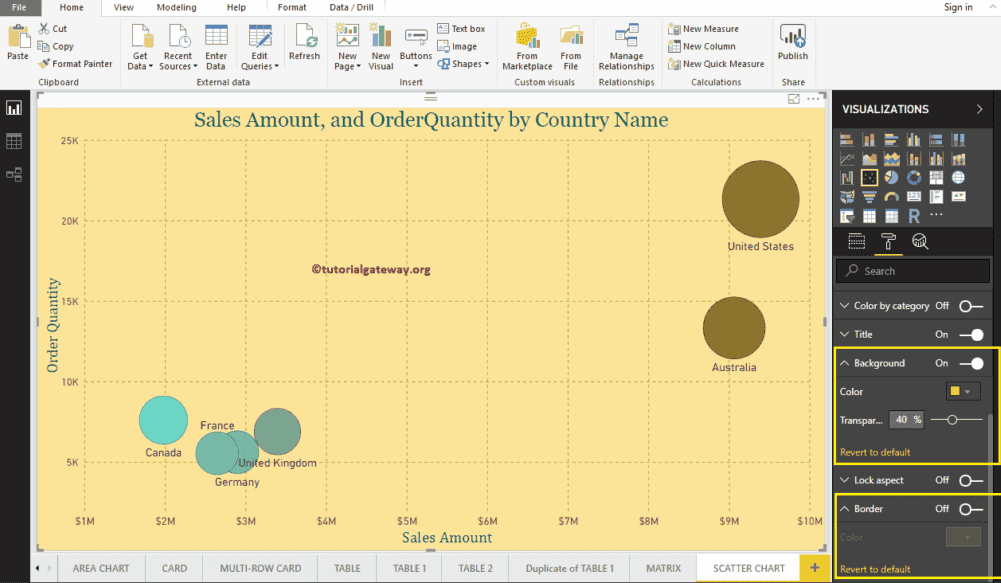Pick the Gauge visualization icon
Image resolution: width=1001 pixels, height=583 pixels.
892,197
